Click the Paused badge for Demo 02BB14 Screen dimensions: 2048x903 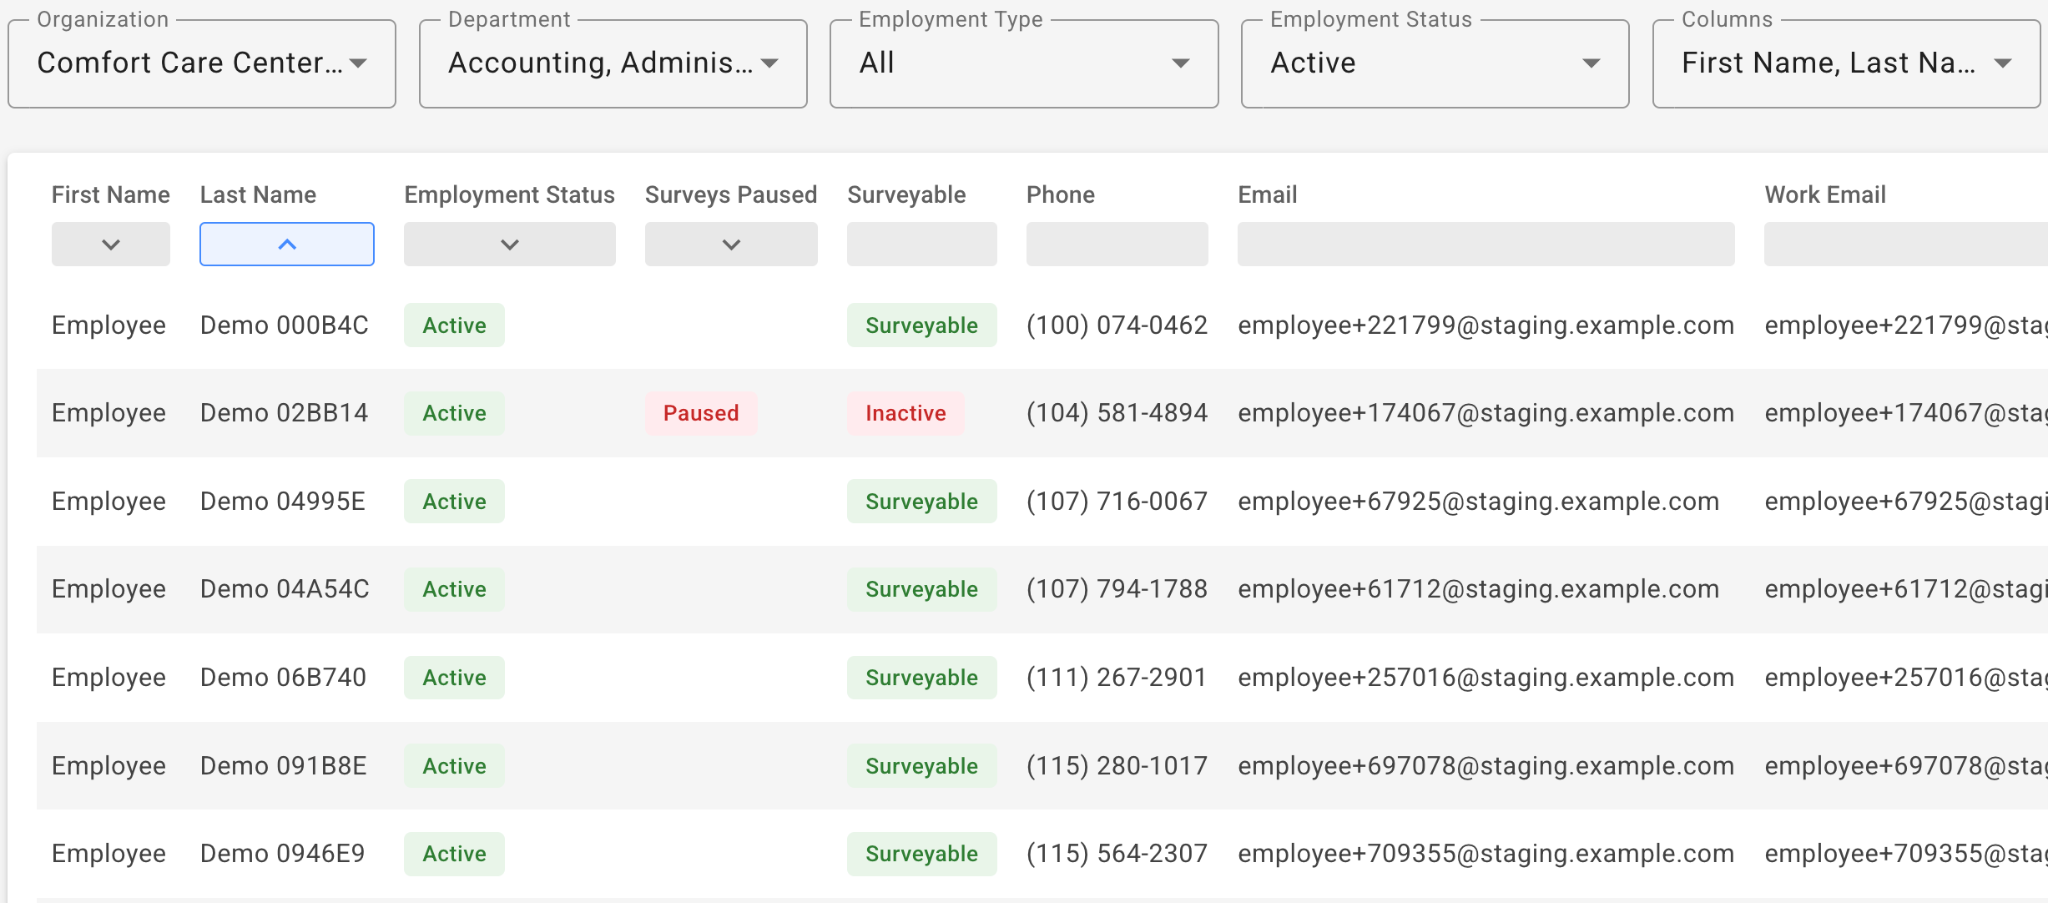click(x=701, y=413)
